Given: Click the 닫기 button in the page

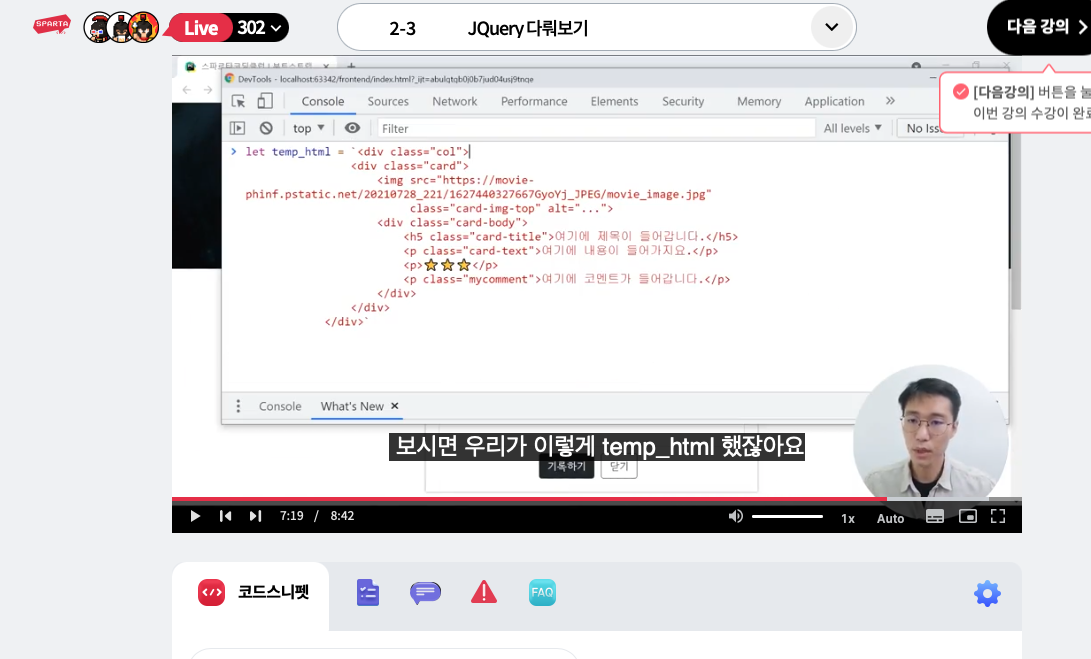Looking at the screenshot, I should [619, 467].
